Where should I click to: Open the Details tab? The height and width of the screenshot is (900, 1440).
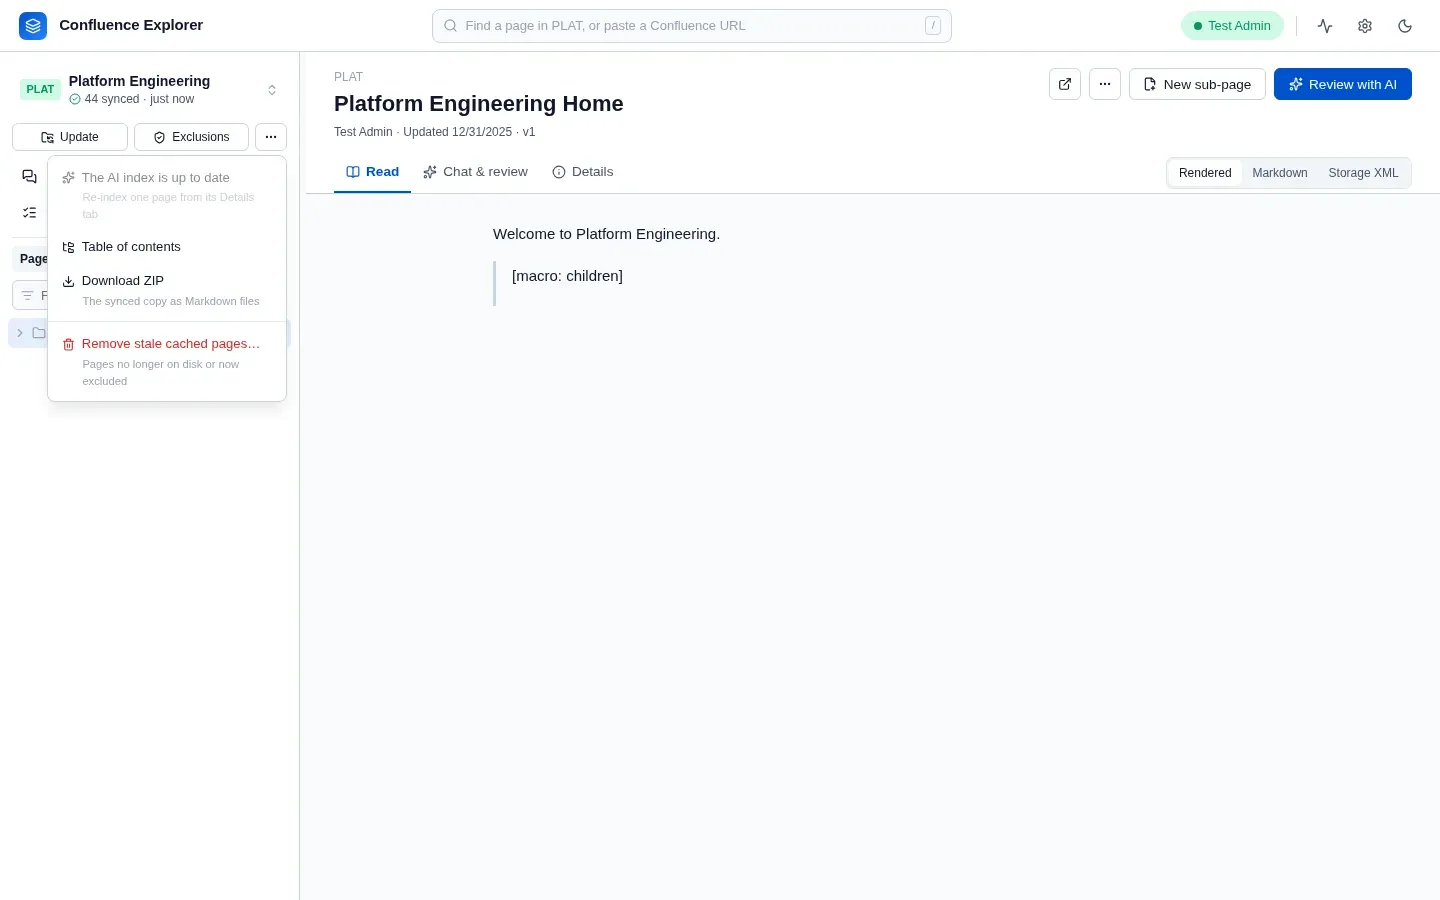[583, 172]
